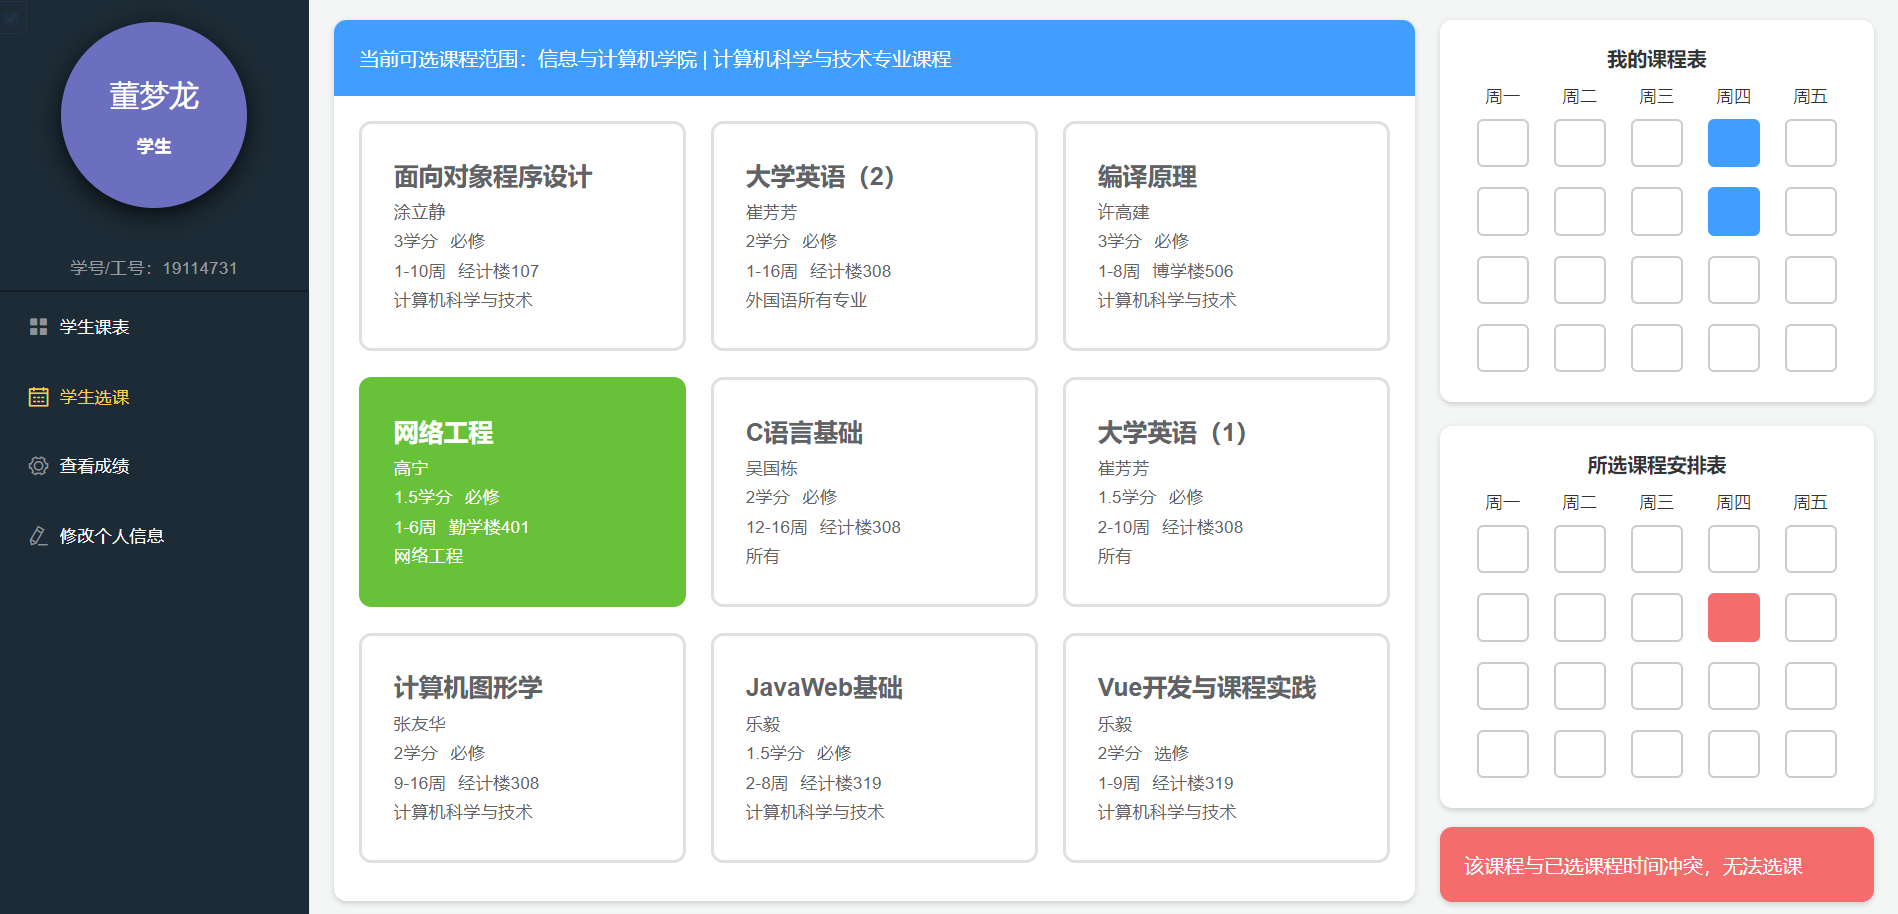Click the second blue 周四 cell in 我的课程表
Image resolution: width=1898 pixels, height=914 pixels.
click(x=1734, y=212)
